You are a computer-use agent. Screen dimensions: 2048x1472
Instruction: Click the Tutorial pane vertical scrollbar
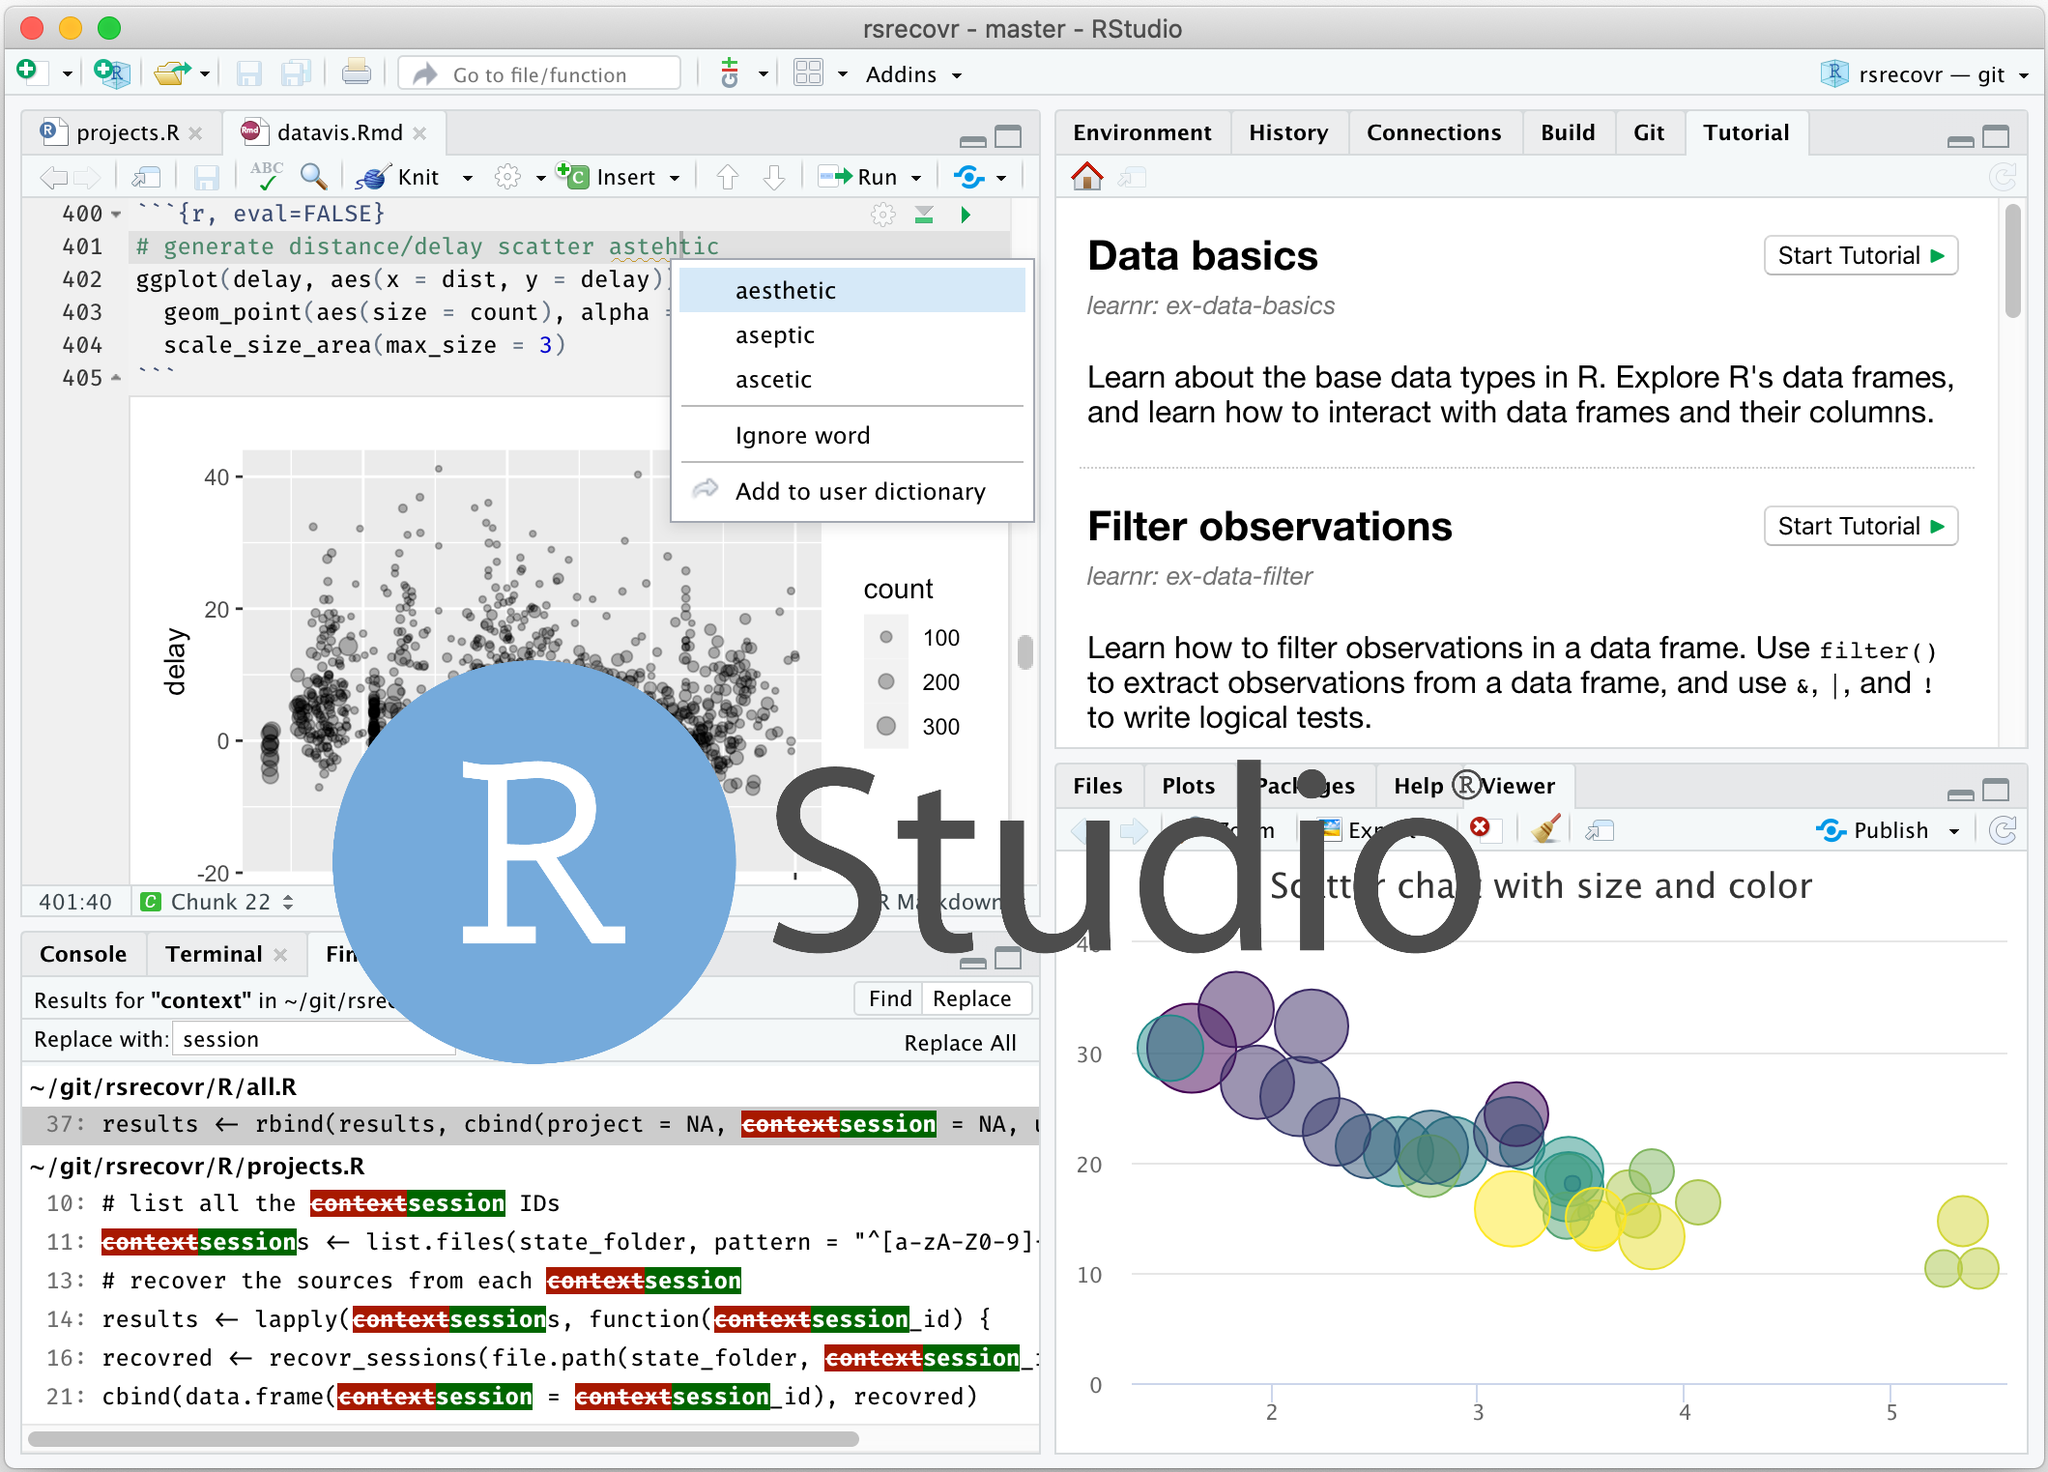coord(2012,261)
